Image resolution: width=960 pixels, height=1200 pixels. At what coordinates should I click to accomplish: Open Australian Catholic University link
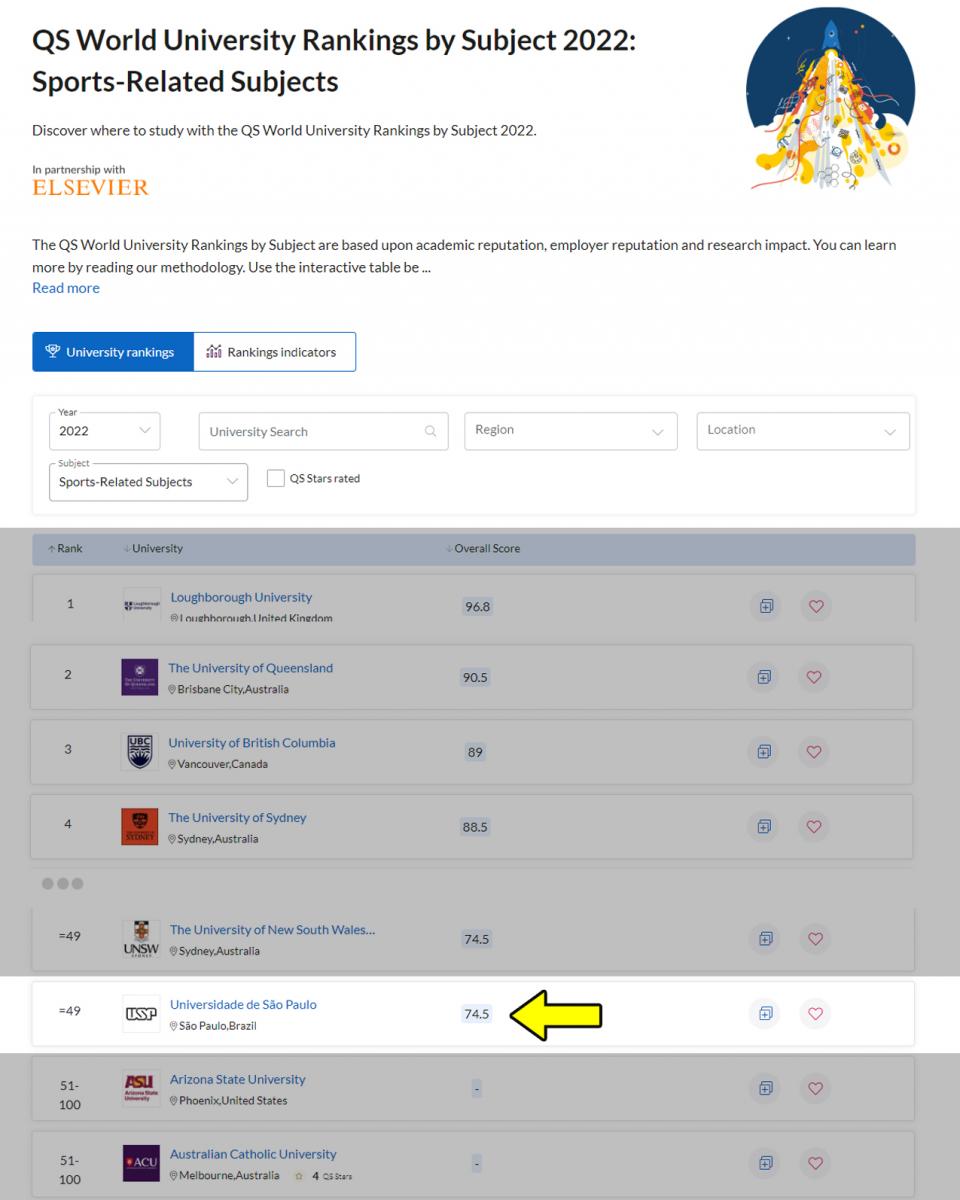point(253,1155)
